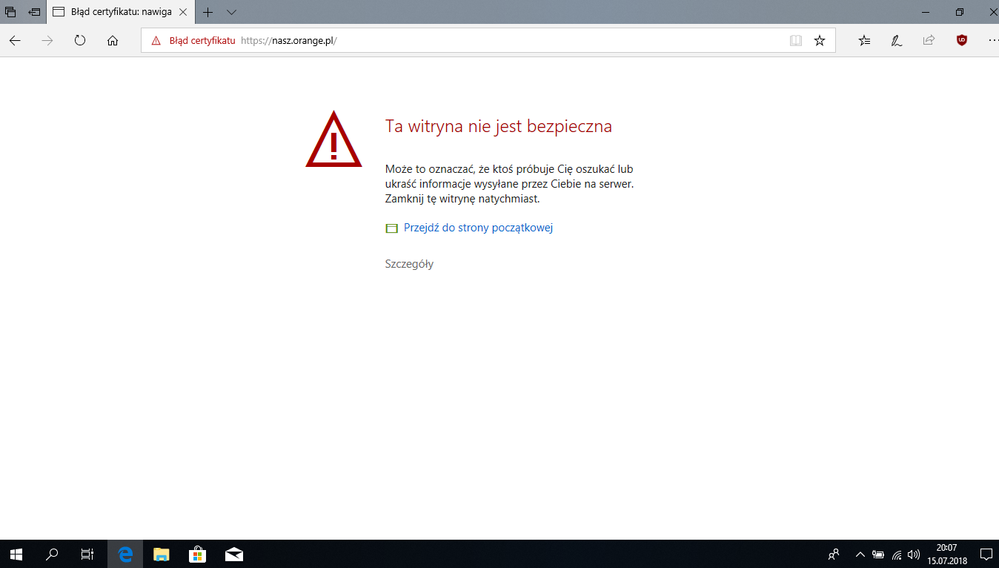Open volume speaker tray icon
Image resolution: width=999 pixels, height=568 pixels.
(x=914, y=554)
